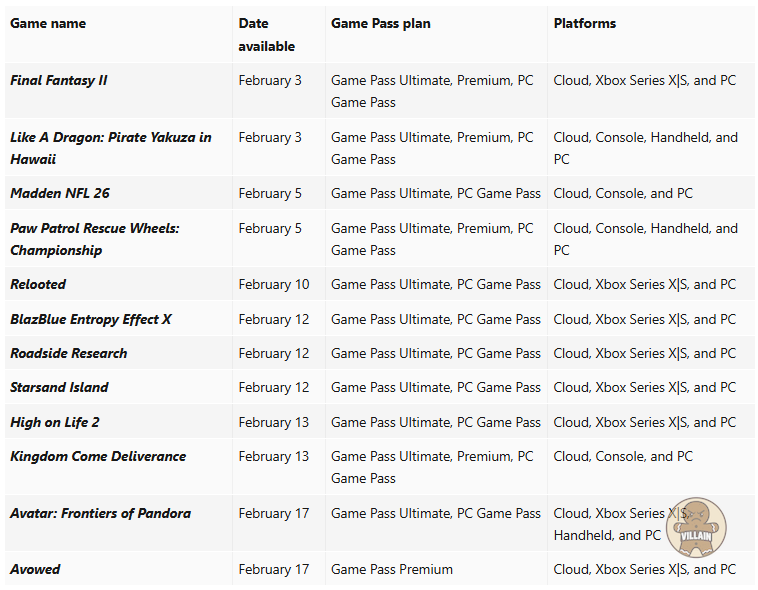
Task: Click the Game Pass Premium plan cell
Action: [x=391, y=569]
